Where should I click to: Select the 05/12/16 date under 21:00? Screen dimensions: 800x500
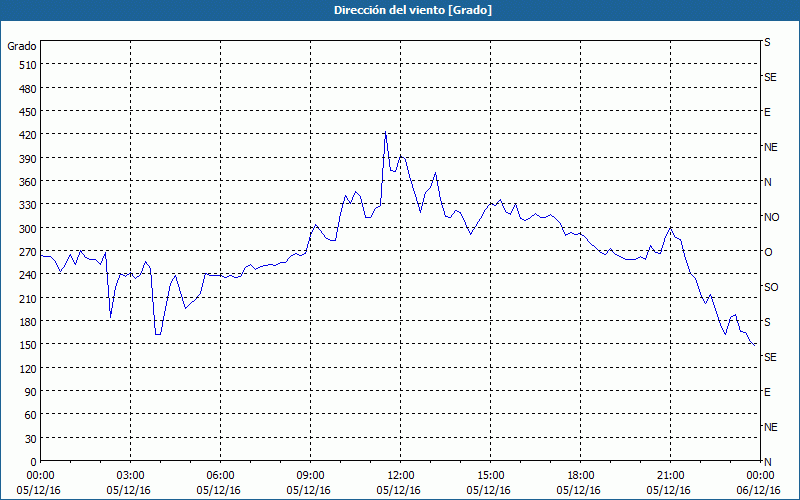click(668, 490)
